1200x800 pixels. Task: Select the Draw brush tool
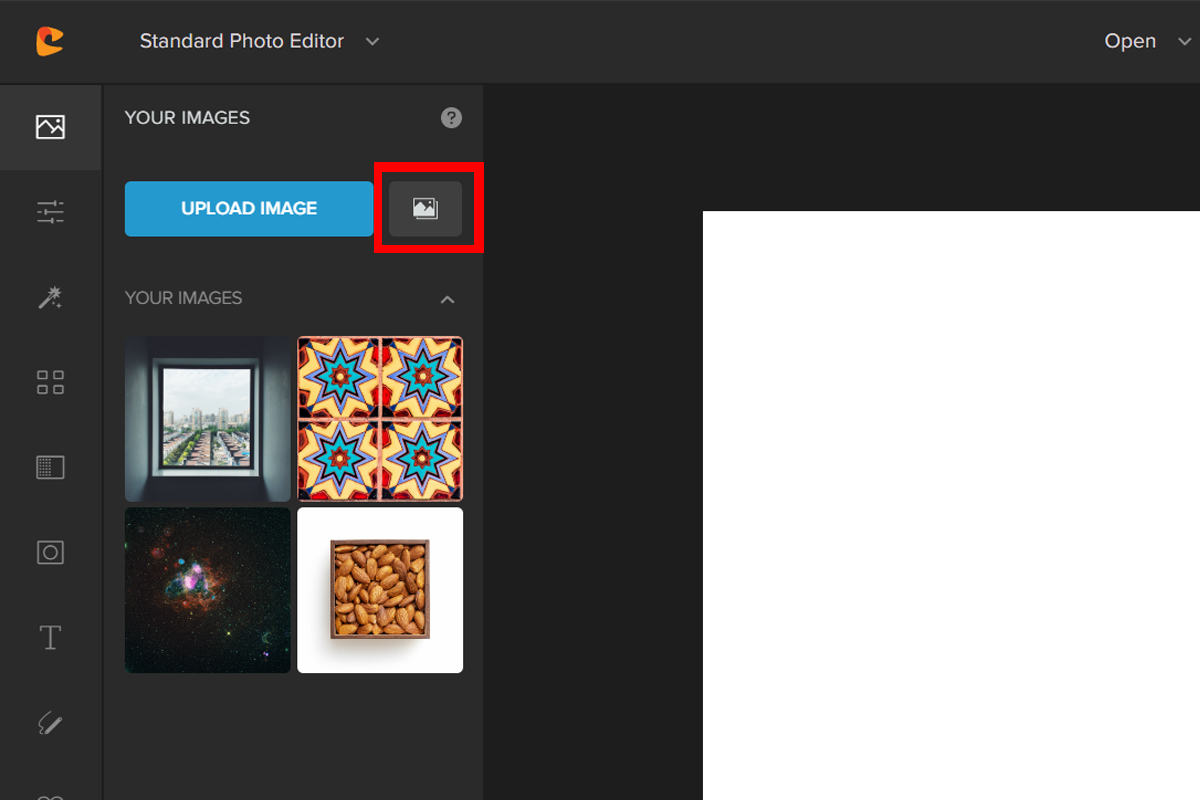click(50, 722)
